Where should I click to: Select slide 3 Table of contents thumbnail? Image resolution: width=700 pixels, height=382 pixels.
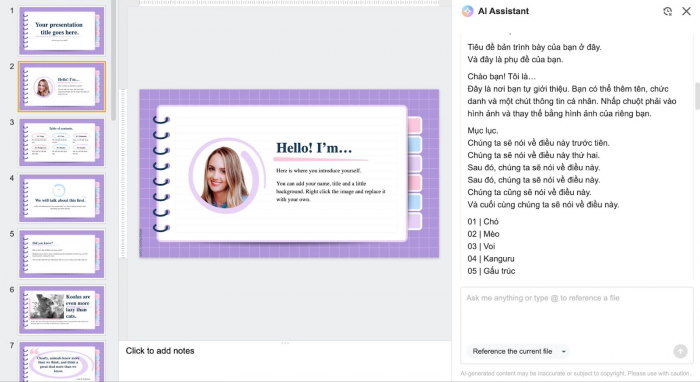tap(62, 142)
